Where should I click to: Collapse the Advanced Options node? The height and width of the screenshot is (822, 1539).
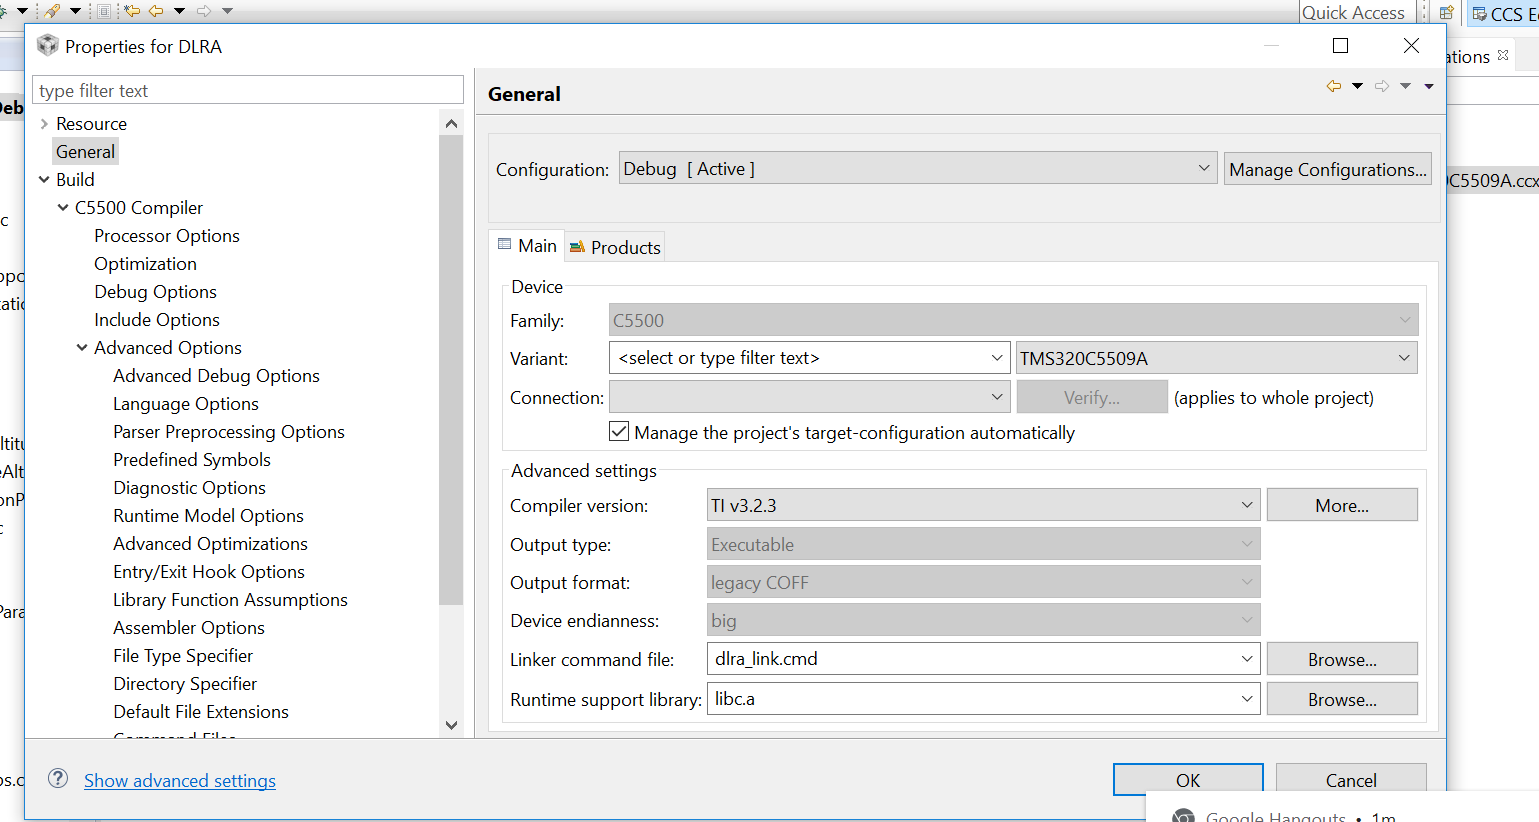click(82, 348)
